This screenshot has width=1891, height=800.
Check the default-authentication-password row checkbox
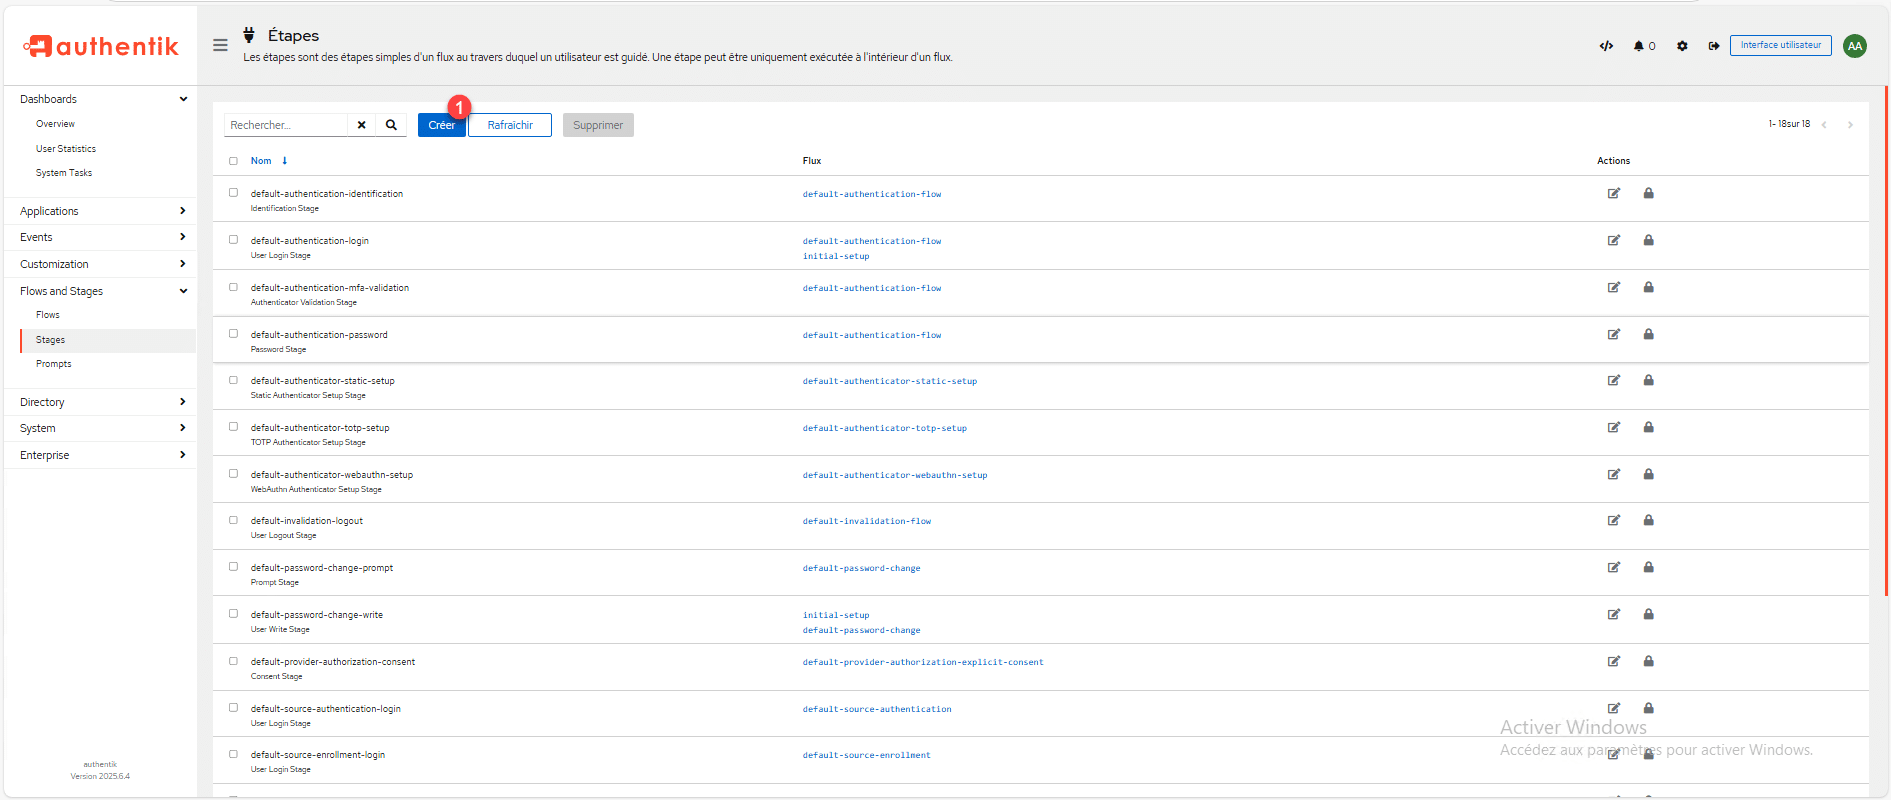coord(233,334)
